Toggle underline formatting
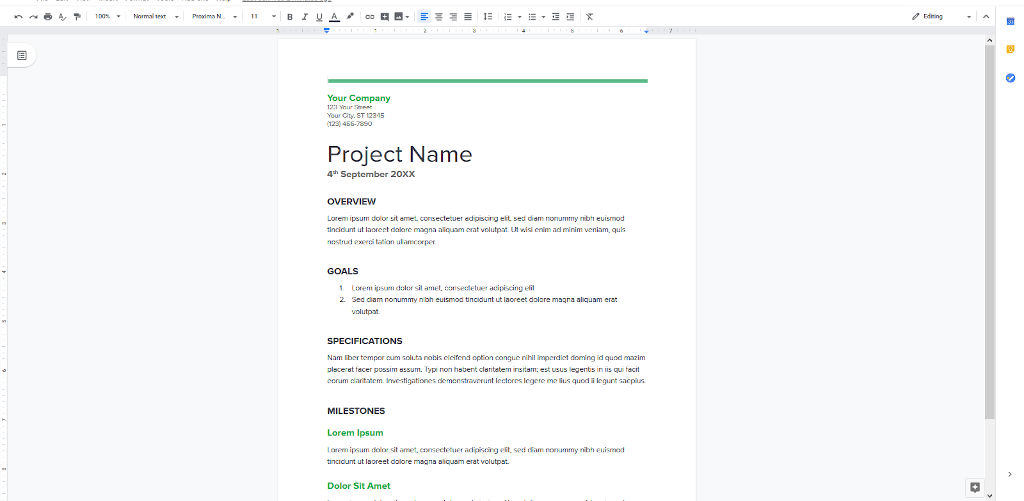Viewport: 1024px width, 501px height. [319, 16]
